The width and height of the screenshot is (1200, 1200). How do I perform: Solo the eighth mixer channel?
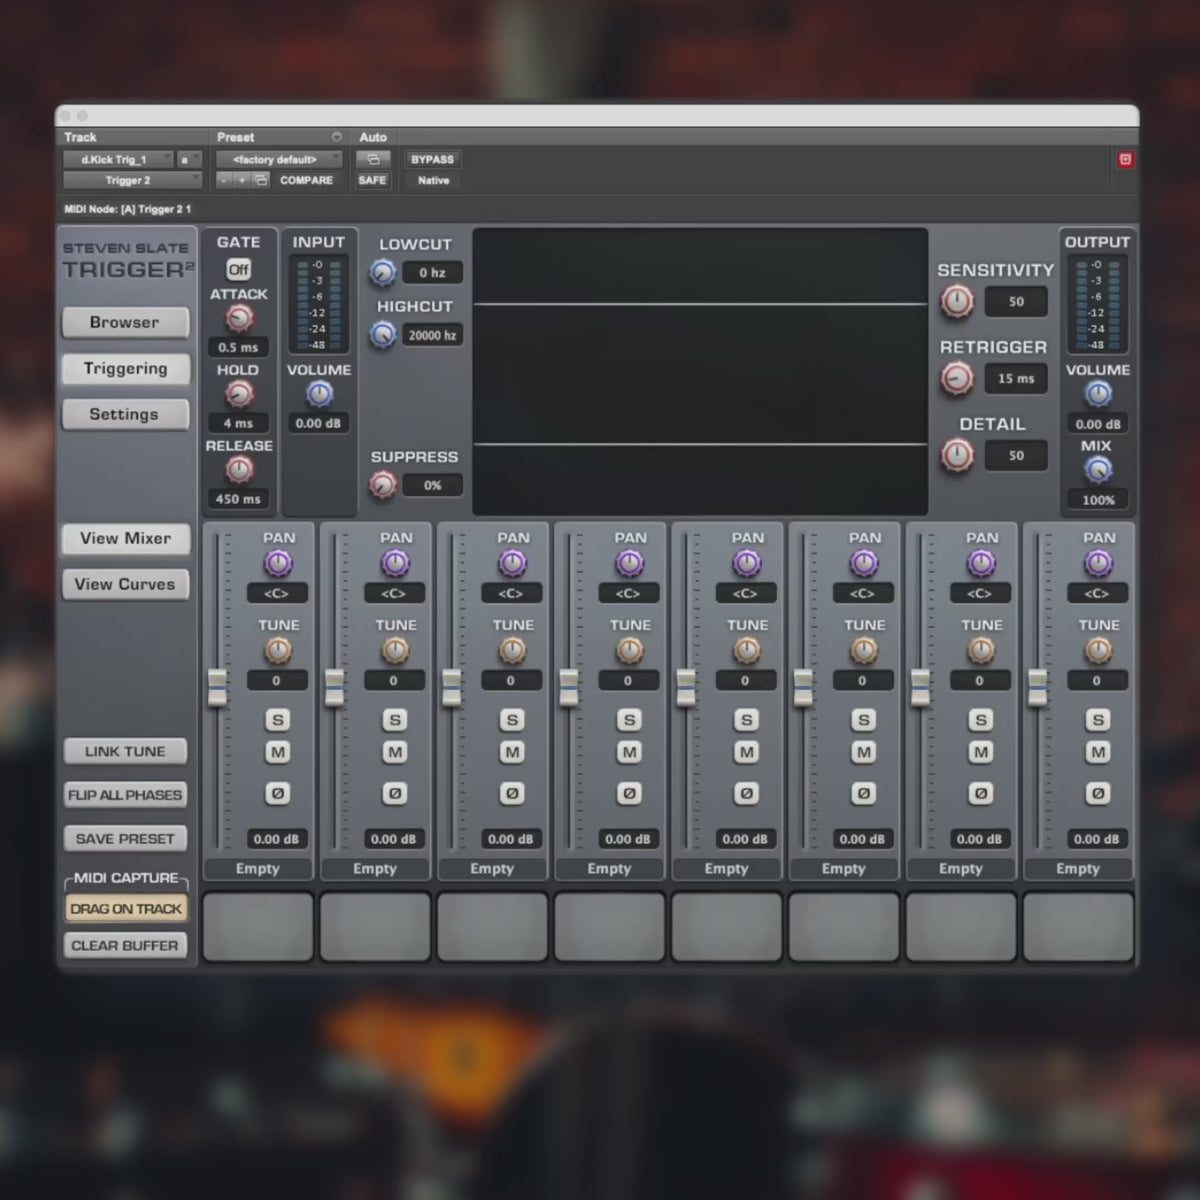[x=1098, y=720]
